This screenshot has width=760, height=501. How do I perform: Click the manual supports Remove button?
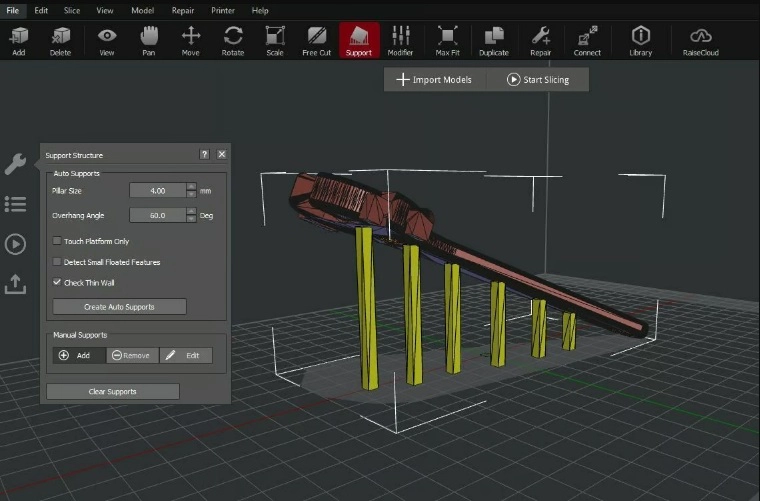[x=132, y=355]
